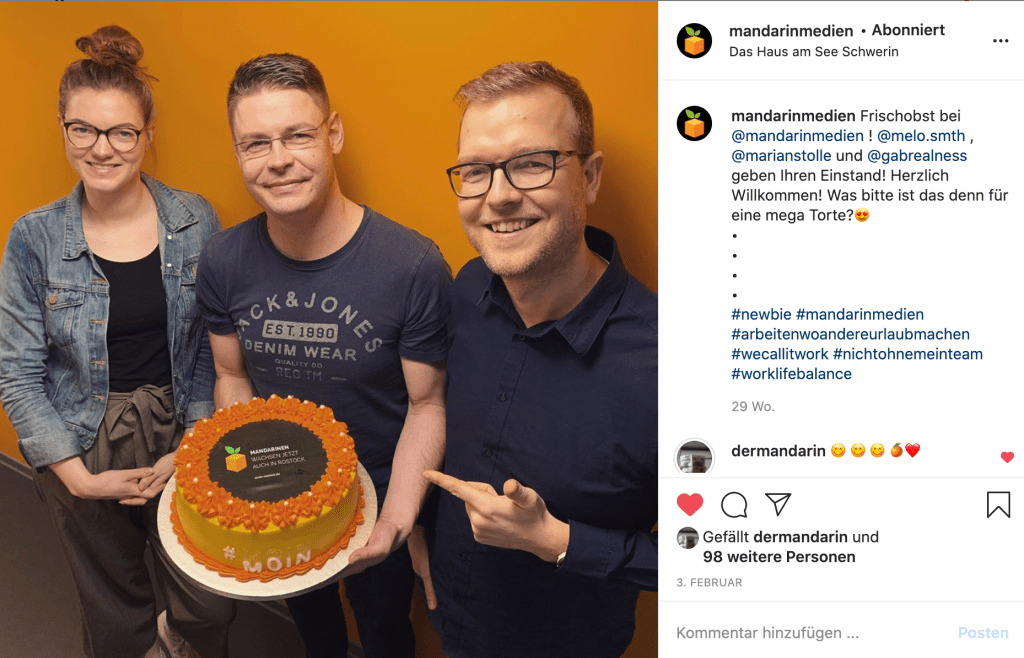Toggle like on dermandarin's comment heart
The width and height of the screenshot is (1024, 658).
[1007, 457]
